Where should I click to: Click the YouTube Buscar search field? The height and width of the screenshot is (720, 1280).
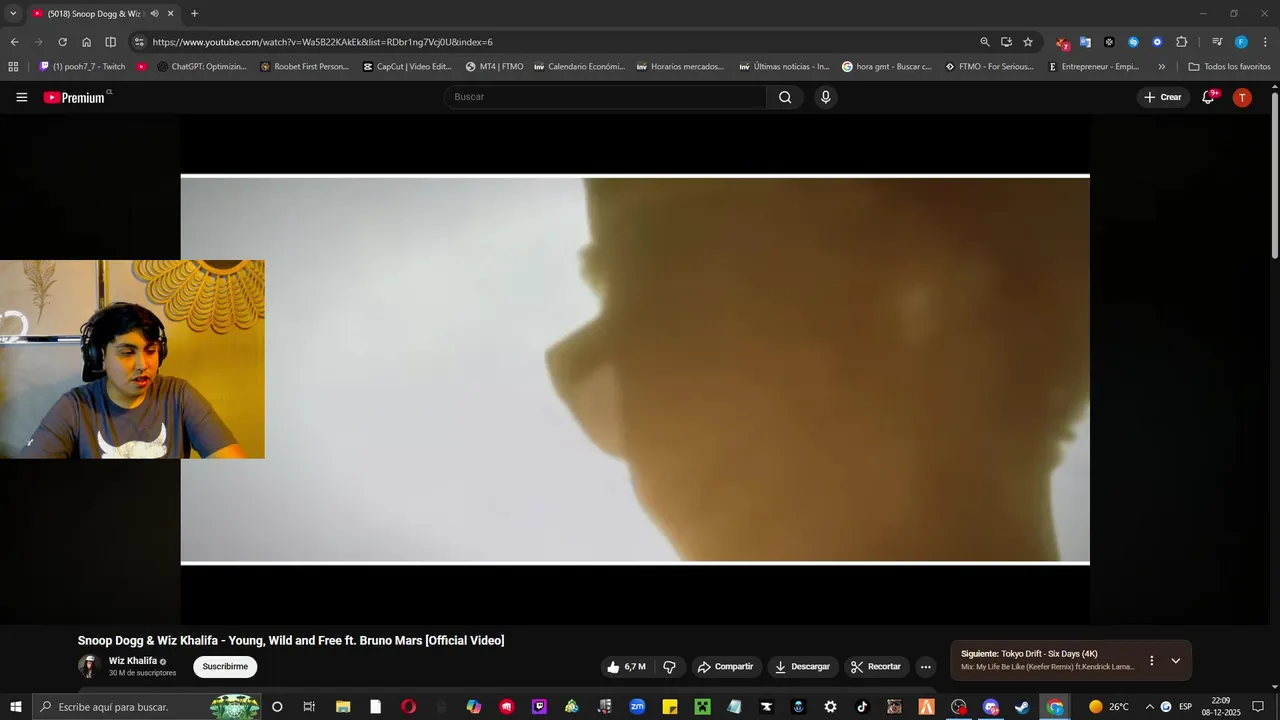click(x=605, y=97)
